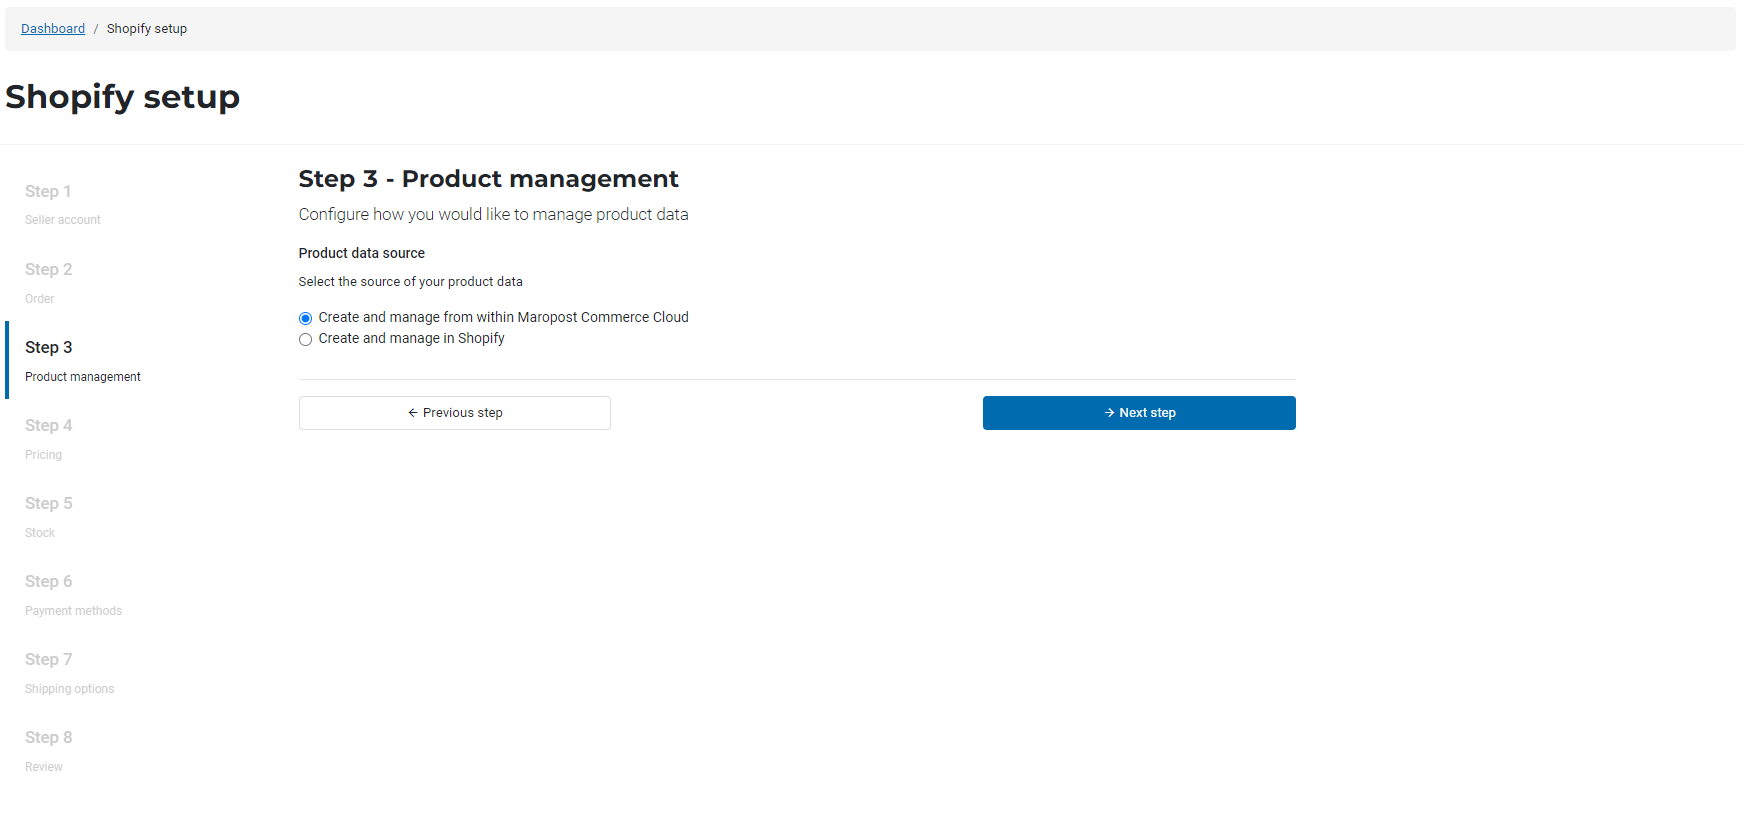The width and height of the screenshot is (1744, 815).
Task: Click the Shopify setup breadcrumb text
Action: point(147,29)
